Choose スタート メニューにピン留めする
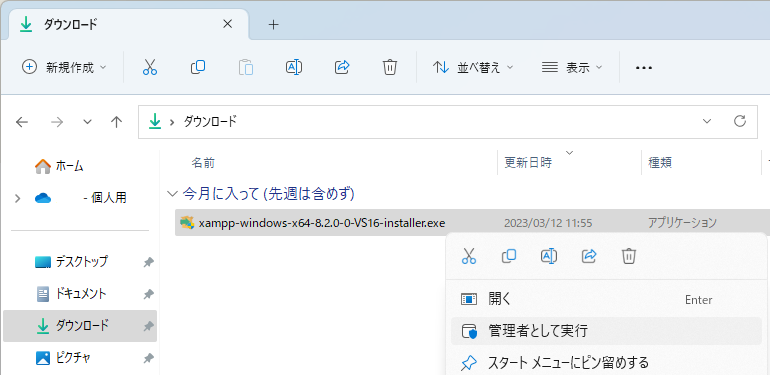 tap(606, 363)
